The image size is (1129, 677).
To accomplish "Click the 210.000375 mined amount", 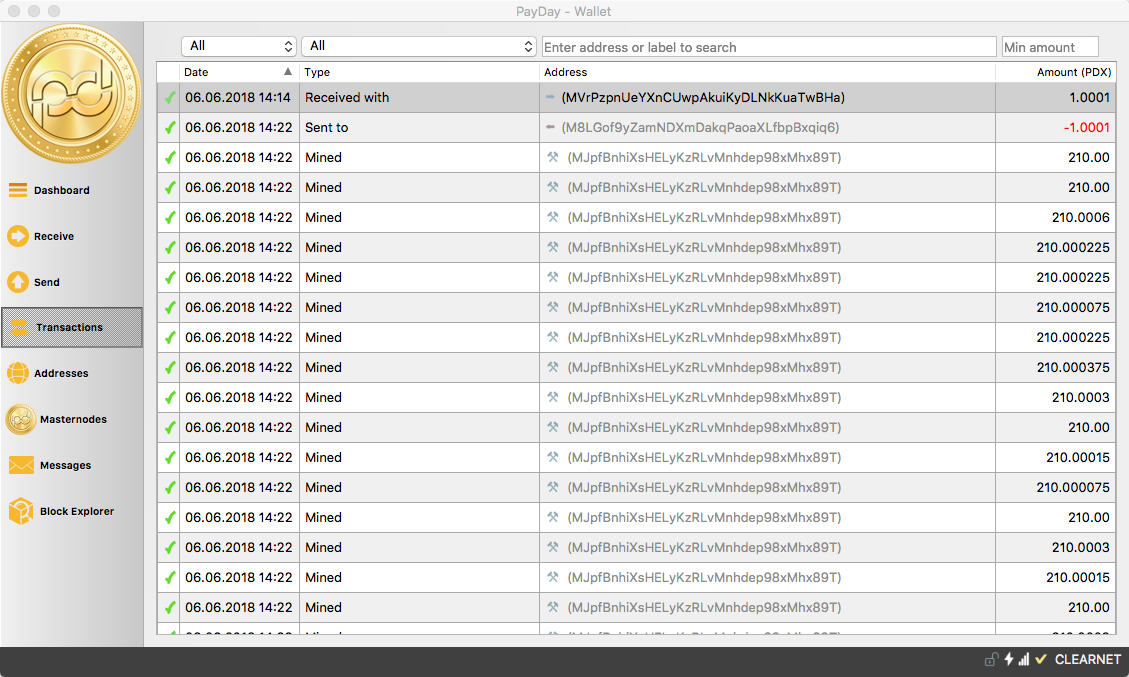I will [x=1073, y=367].
